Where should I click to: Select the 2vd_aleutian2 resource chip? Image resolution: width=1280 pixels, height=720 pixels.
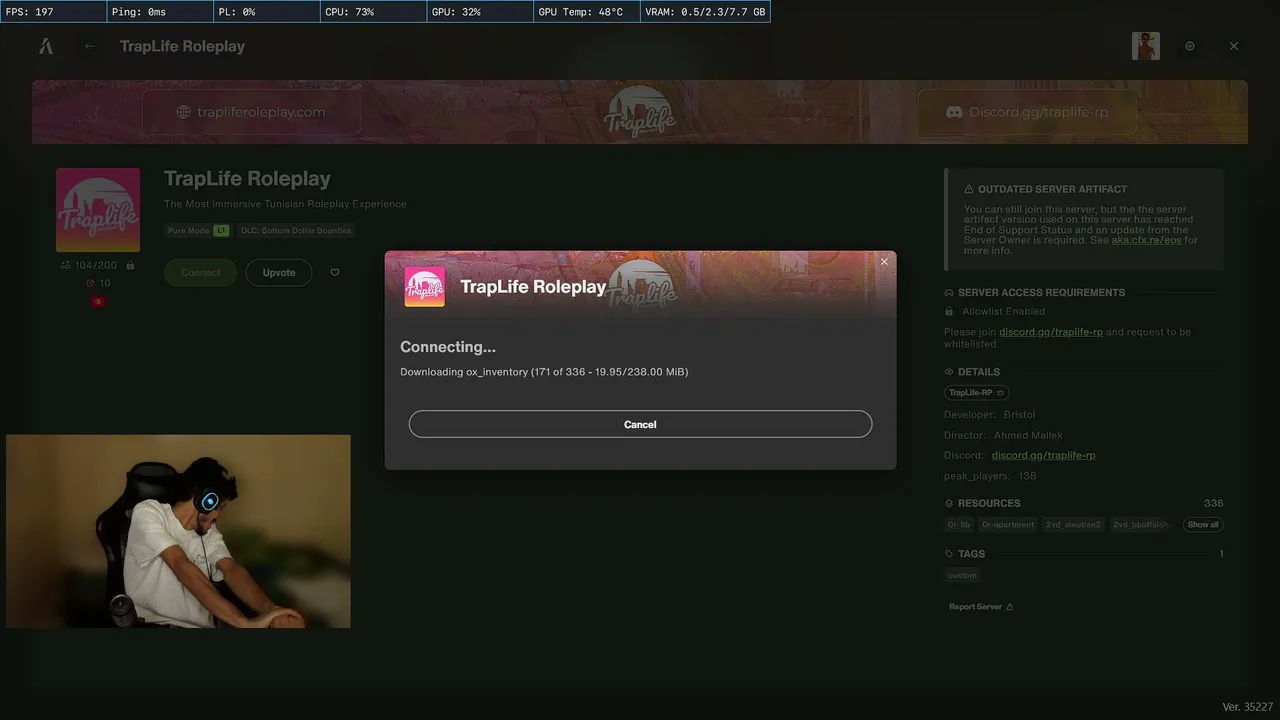1073,524
